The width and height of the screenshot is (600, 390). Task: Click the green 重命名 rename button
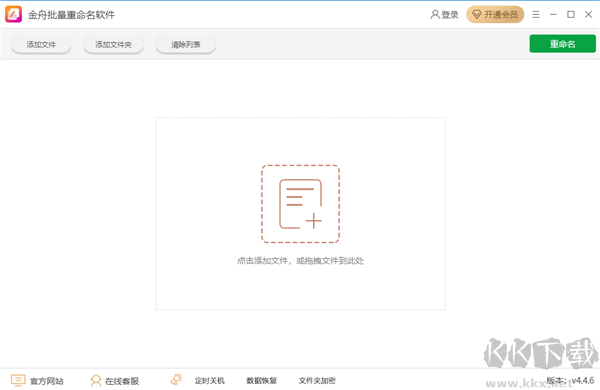tap(562, 44)
